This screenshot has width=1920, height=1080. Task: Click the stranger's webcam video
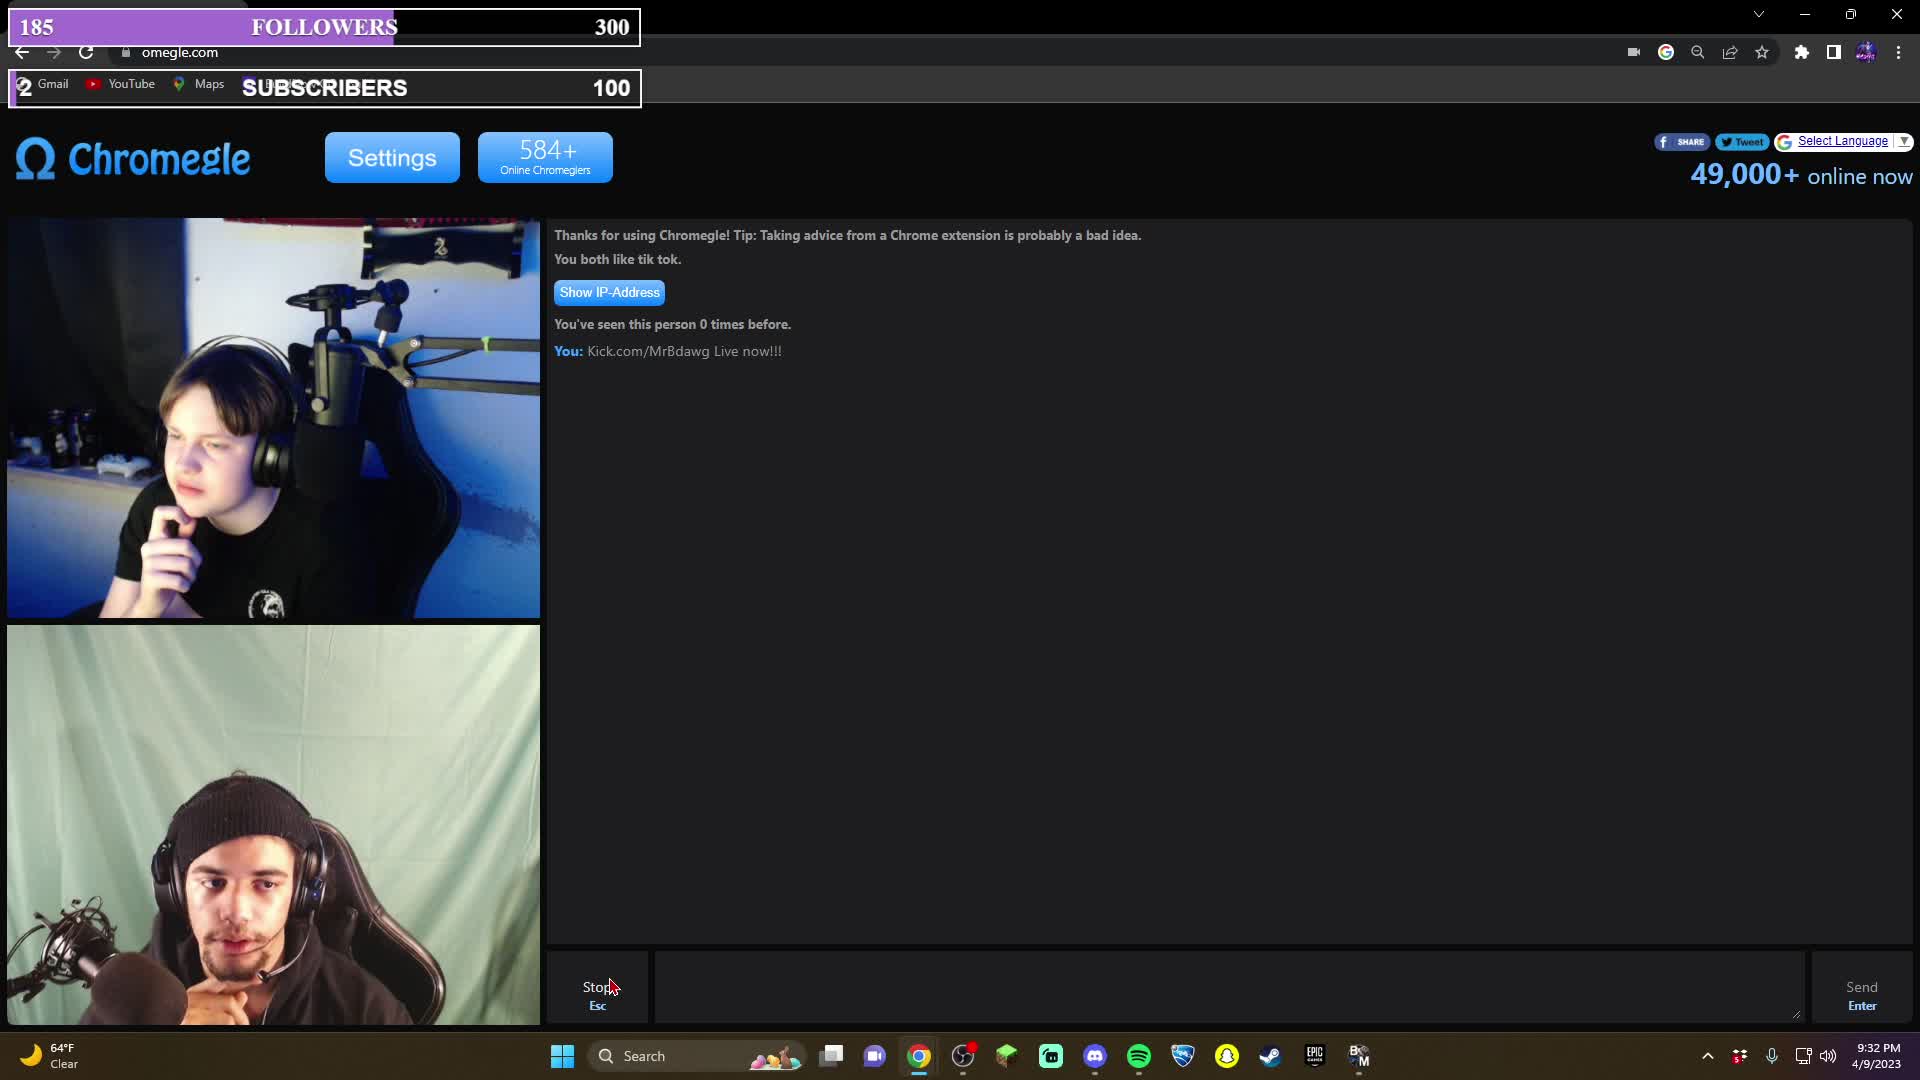[x=273, y=418]
